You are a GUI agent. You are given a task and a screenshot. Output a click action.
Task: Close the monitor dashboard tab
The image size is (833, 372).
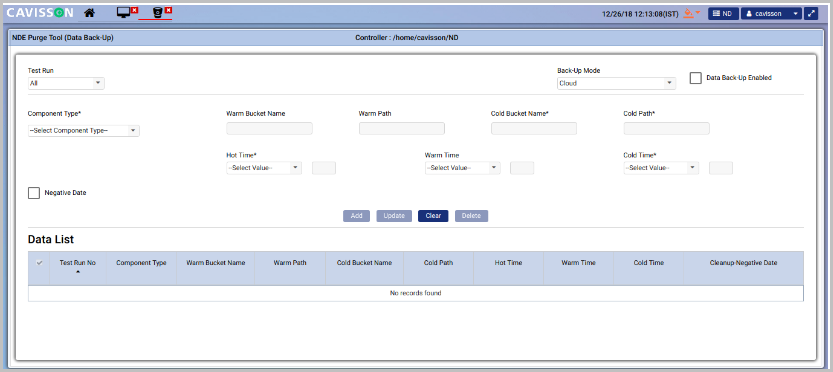[135, 10]
